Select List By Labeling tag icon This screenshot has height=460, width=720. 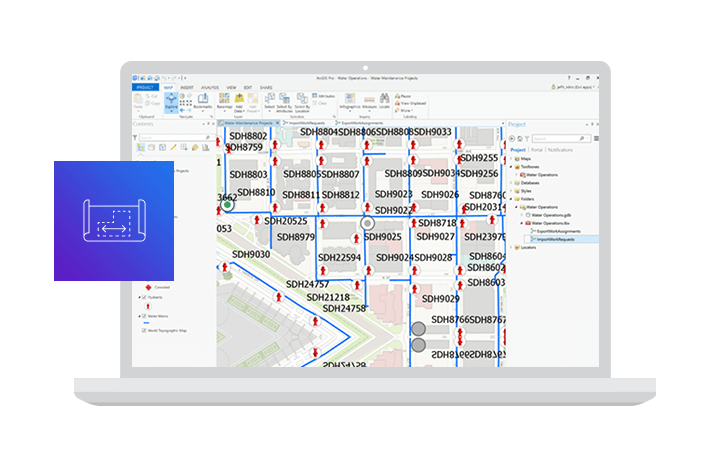tap(195, 147)
